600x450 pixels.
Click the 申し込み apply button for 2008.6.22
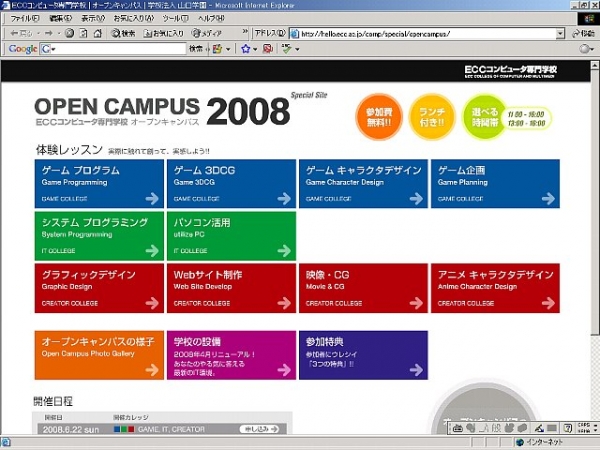tap(260, 429)
